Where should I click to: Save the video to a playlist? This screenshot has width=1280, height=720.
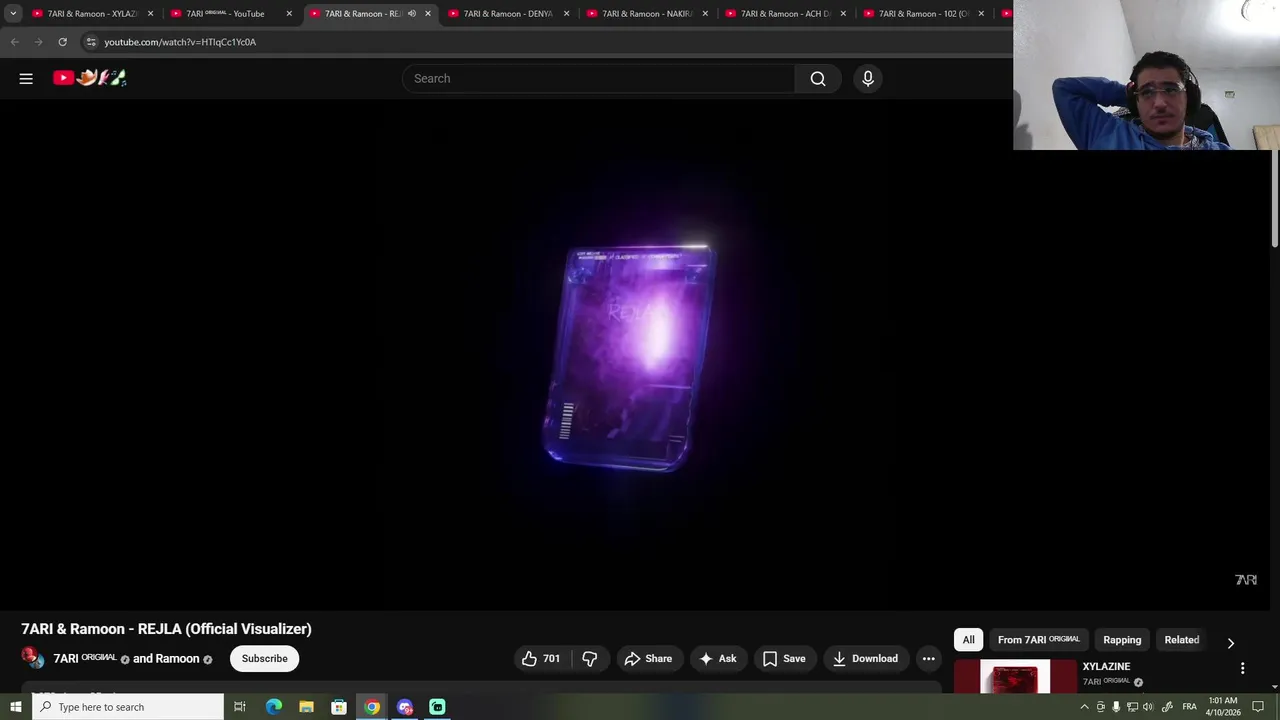[784, 658]
